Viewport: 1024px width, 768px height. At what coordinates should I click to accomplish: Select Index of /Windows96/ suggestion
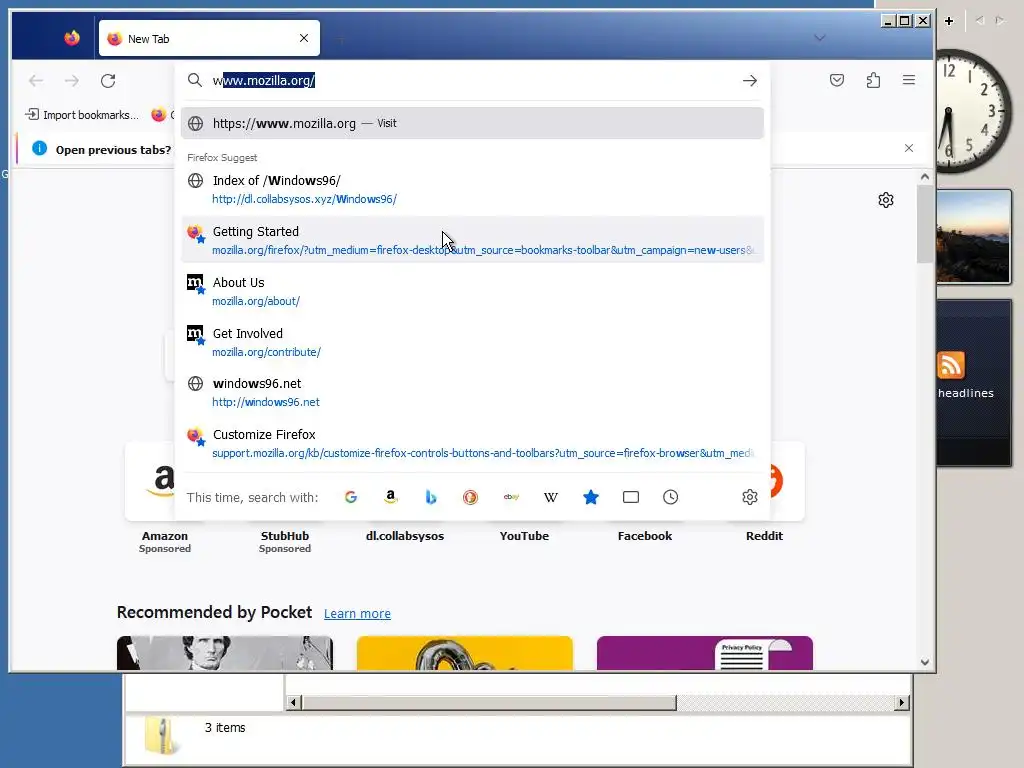pos(472,189)
